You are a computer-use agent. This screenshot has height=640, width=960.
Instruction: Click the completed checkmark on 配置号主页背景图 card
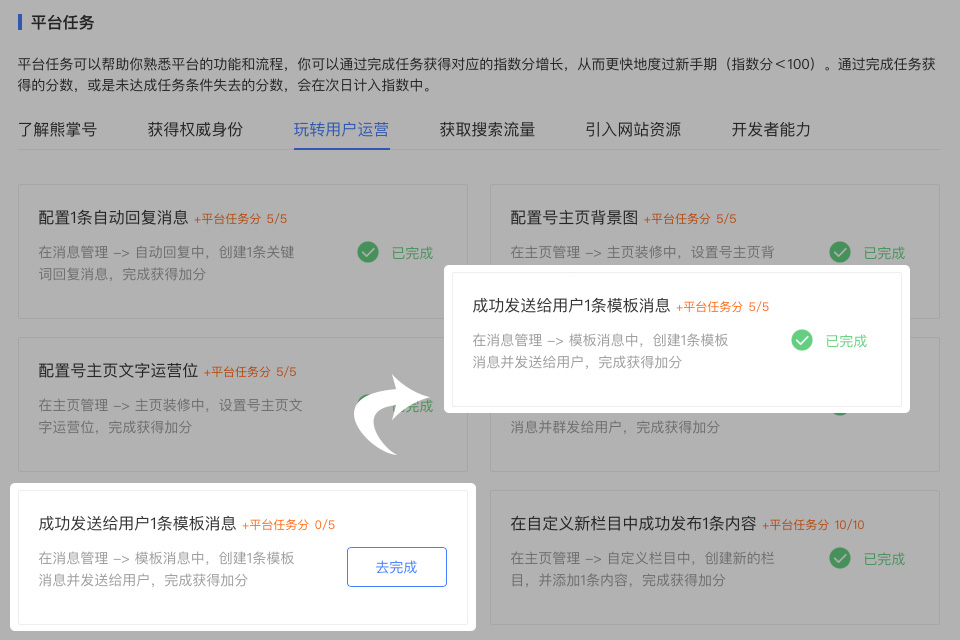840,253
